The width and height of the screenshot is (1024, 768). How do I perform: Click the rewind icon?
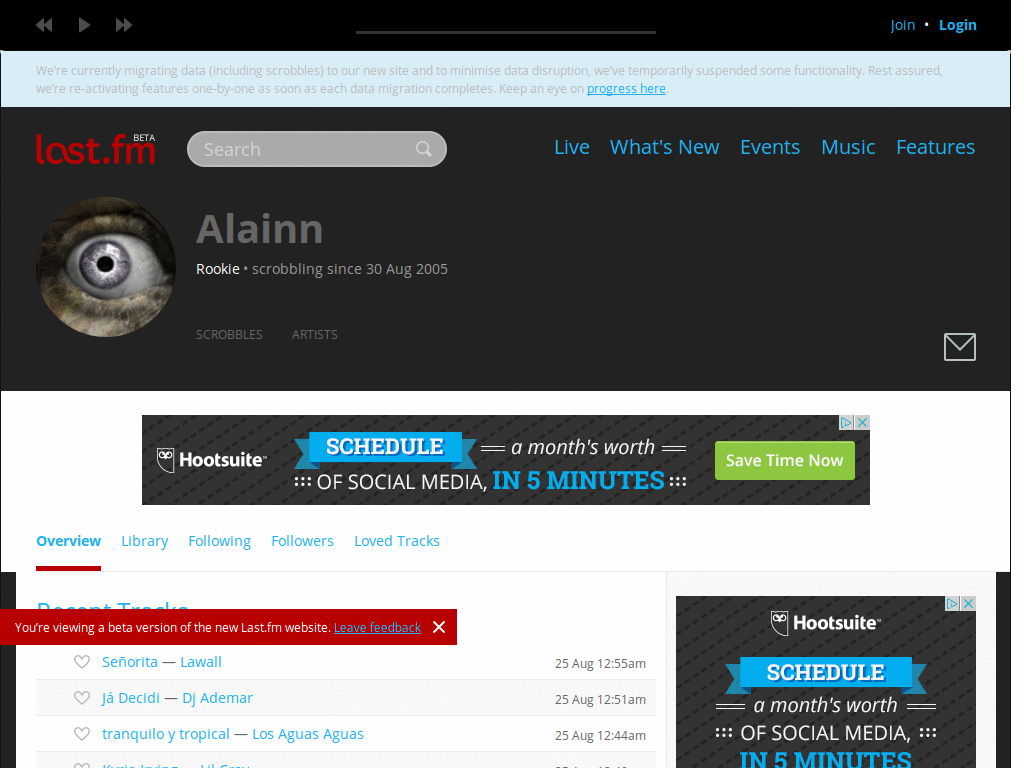pos(44,25)
